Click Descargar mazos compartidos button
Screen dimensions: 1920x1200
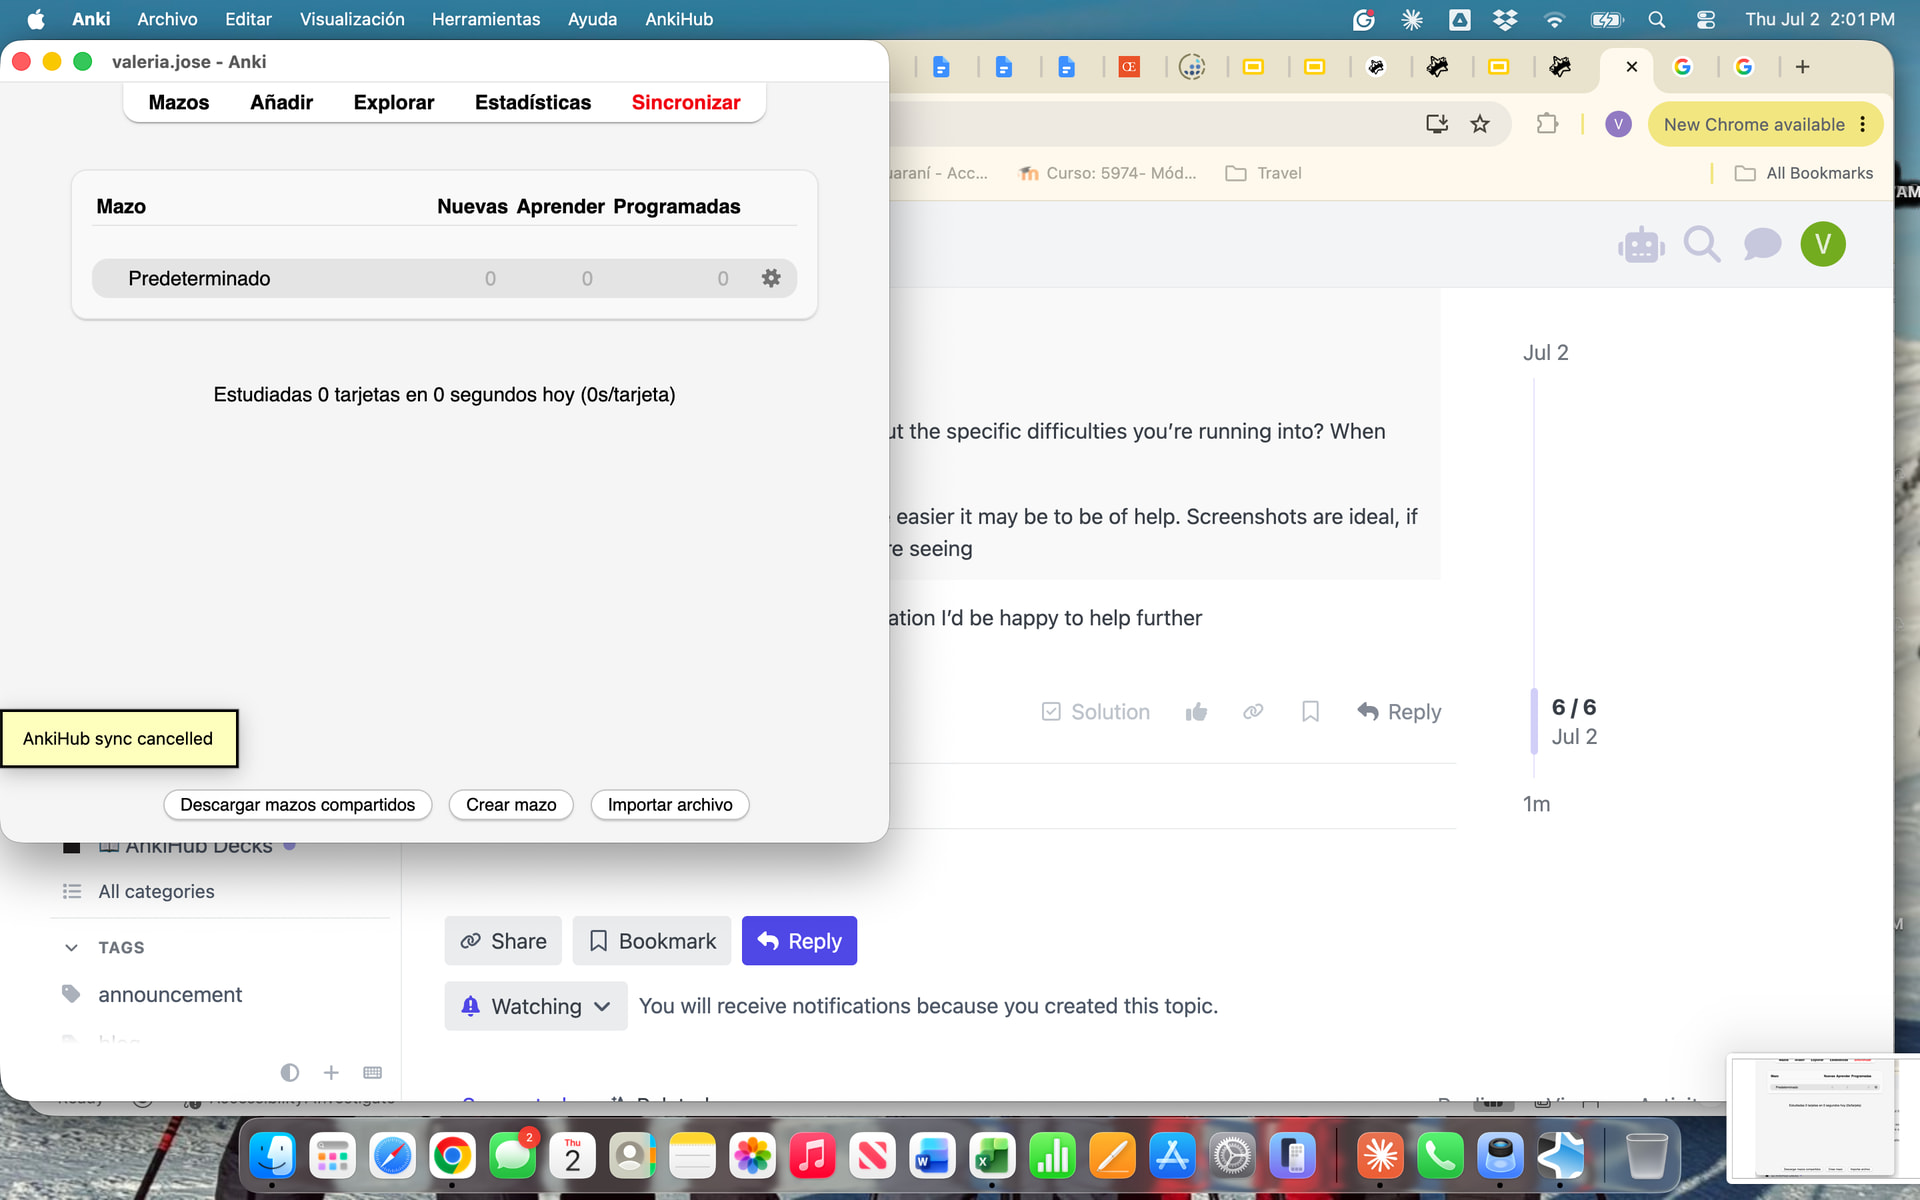(x=297, y=805)
